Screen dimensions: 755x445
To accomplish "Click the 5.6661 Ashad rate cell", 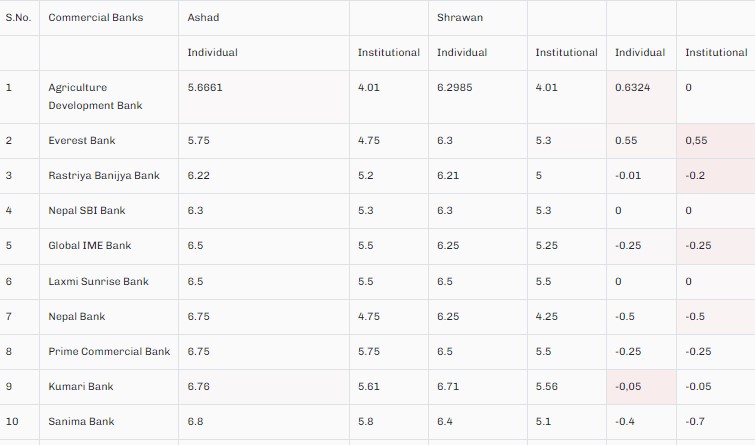I will pos(205,88).
